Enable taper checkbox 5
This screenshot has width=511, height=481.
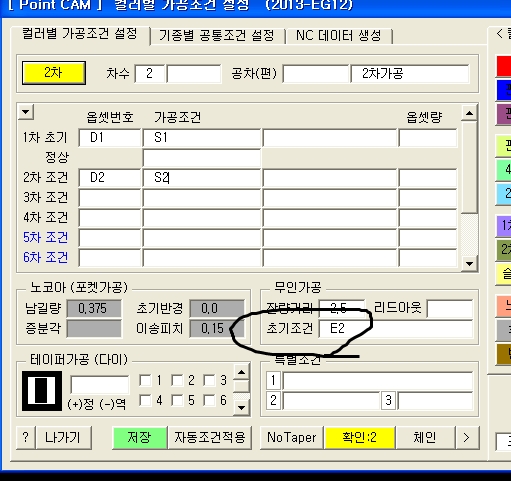click(177, 400)
